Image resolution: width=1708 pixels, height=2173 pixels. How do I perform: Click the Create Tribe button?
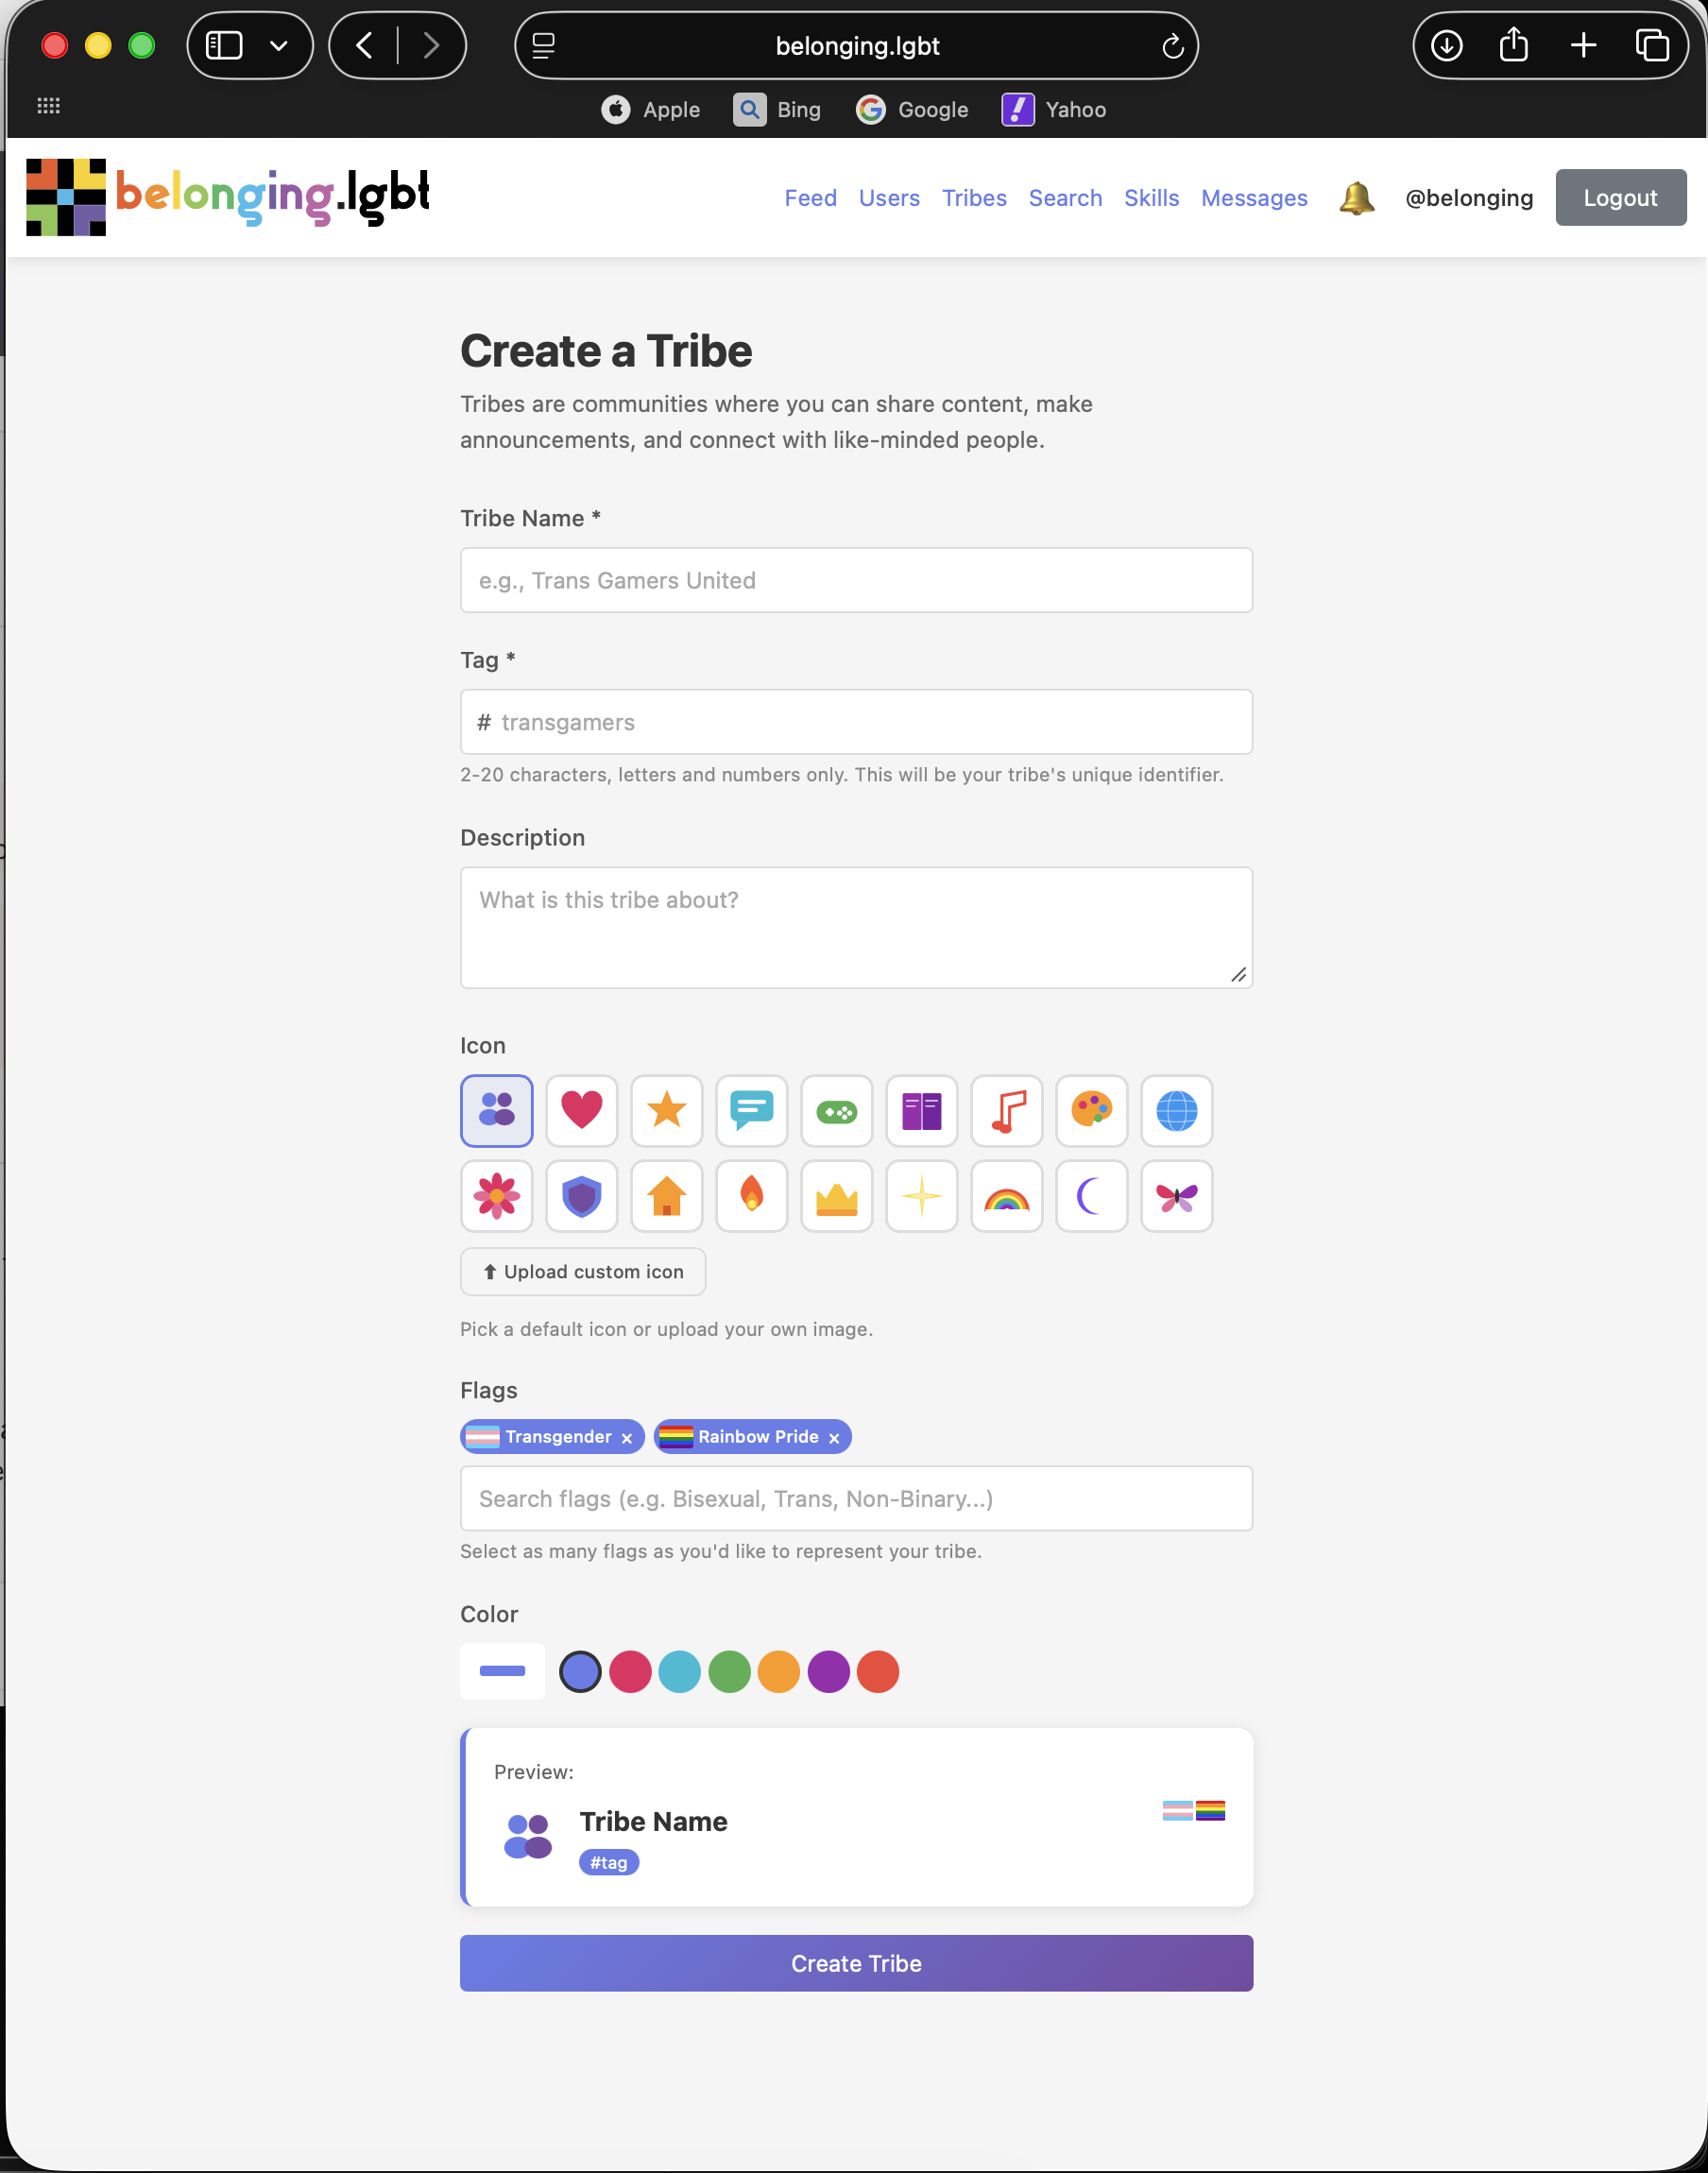click(x=856, y=1962)
